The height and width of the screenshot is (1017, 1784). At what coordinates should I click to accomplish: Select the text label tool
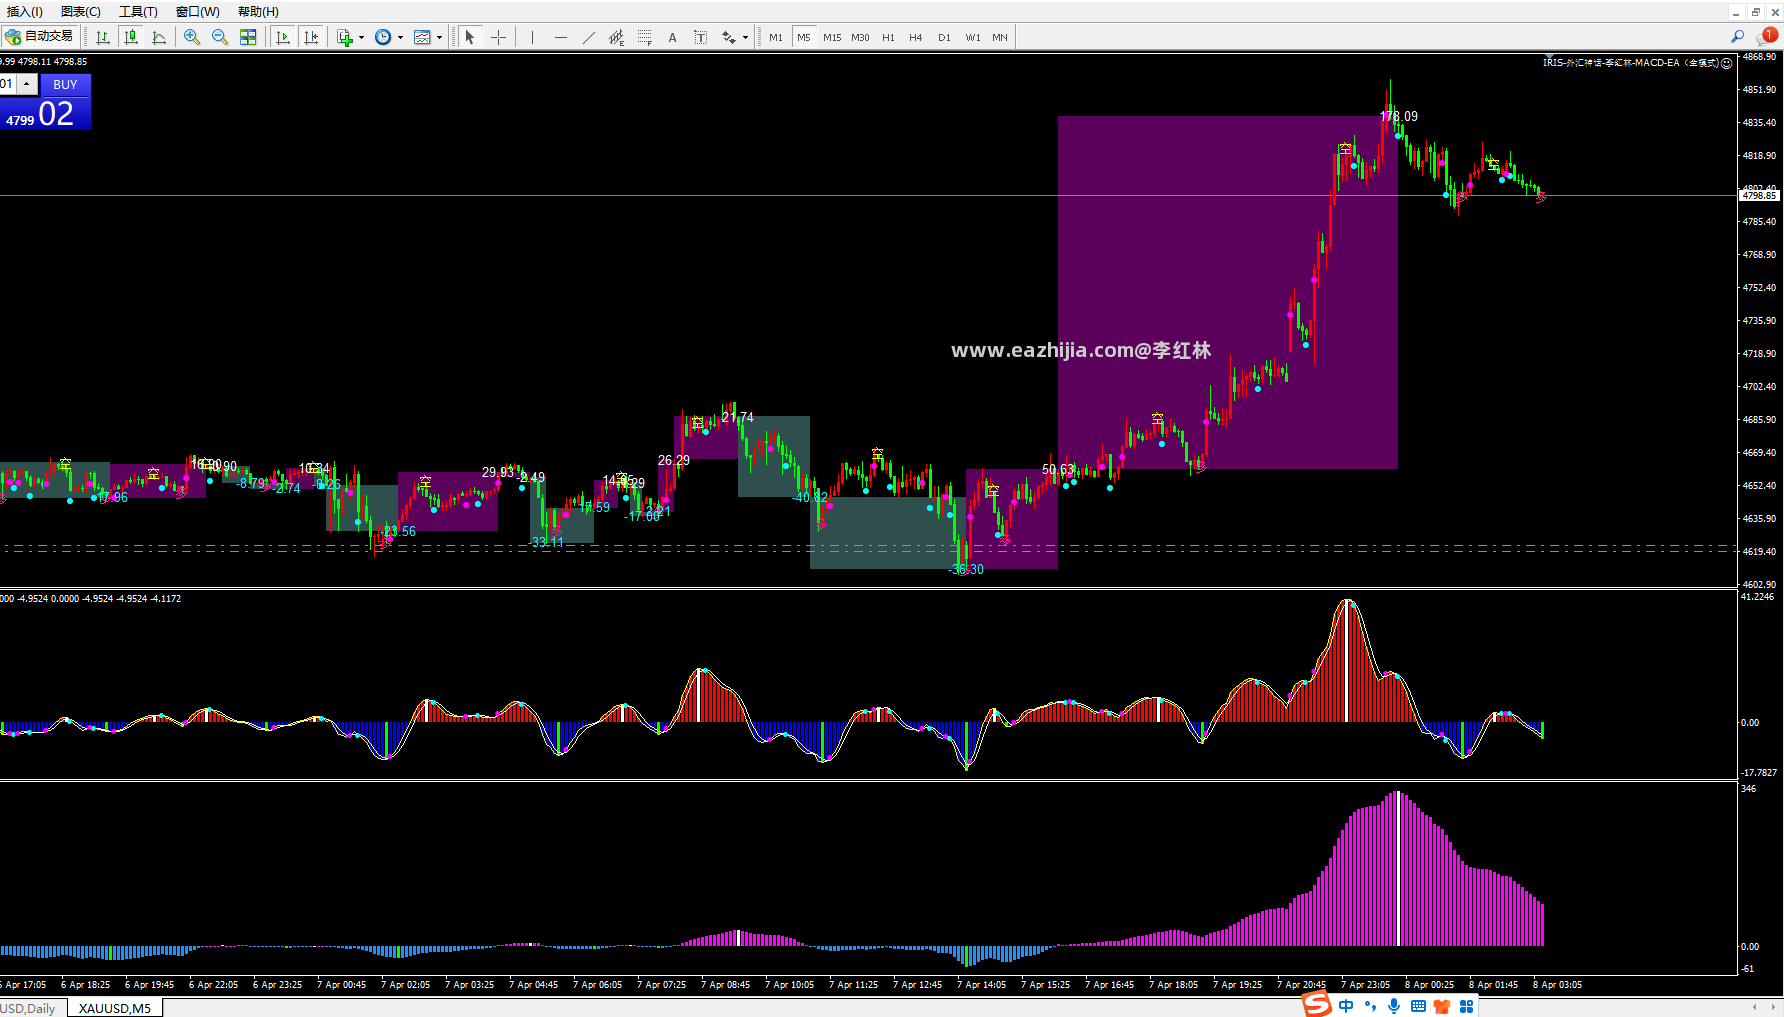[700, 37]
